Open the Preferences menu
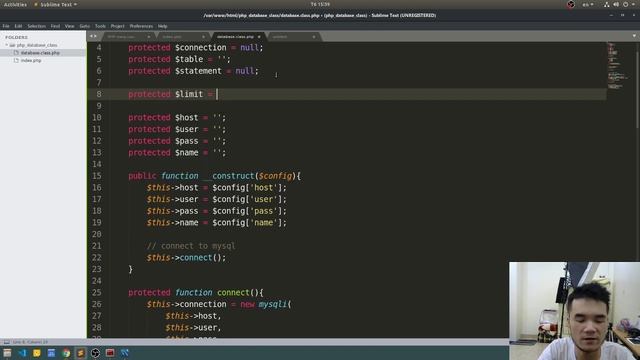This screenshot has height=360, width=640. (141, 26)
